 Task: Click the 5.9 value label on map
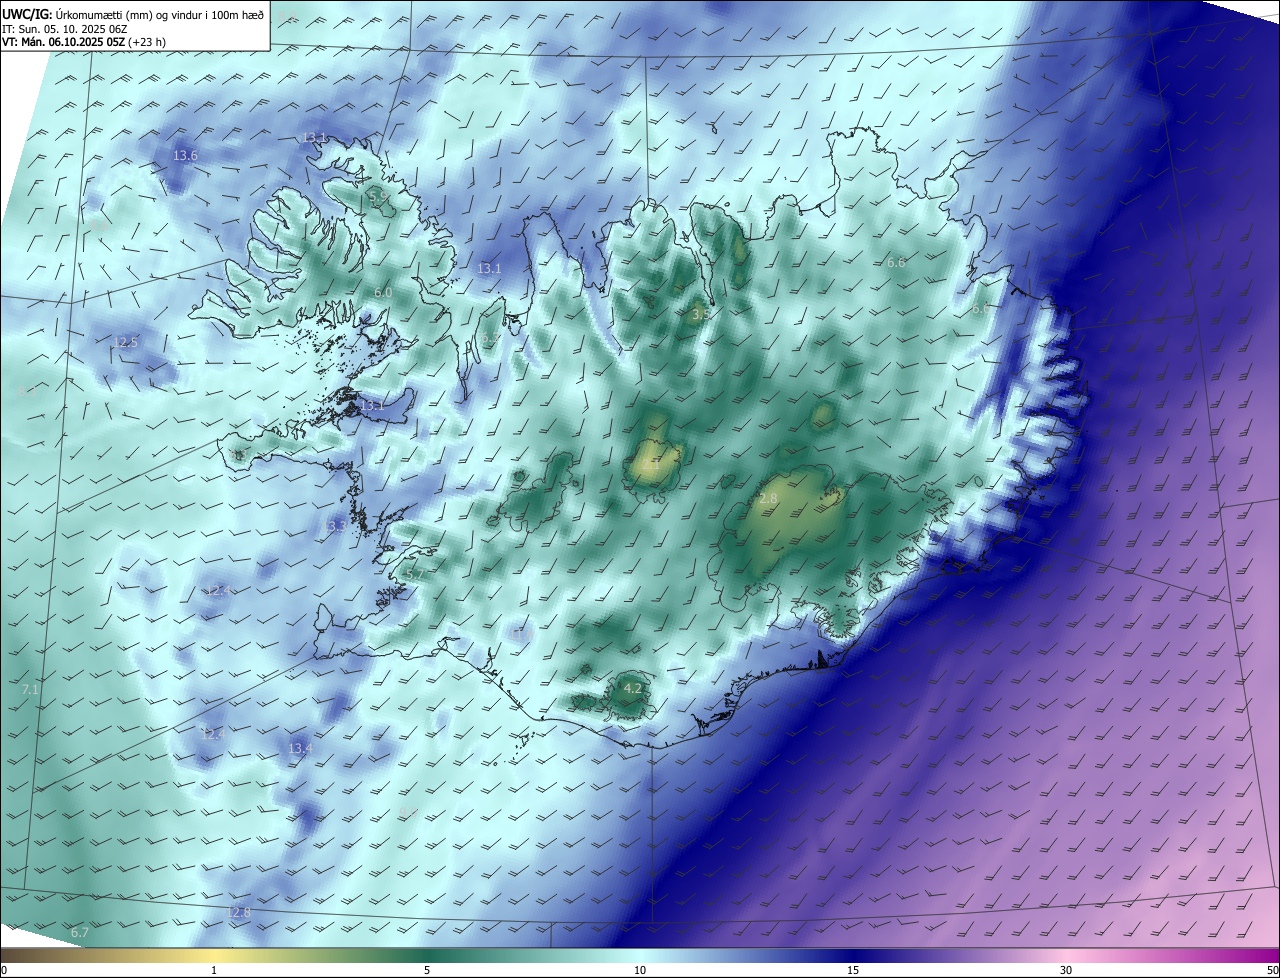pyautogui.click(x=379, y=199)
